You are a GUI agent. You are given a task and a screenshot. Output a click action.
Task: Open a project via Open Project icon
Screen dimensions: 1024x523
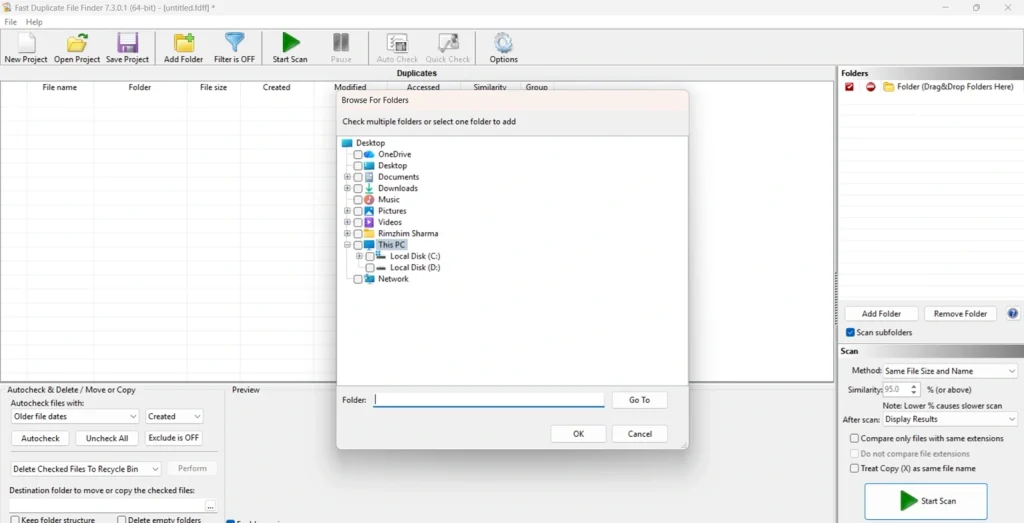coord(77,43)
